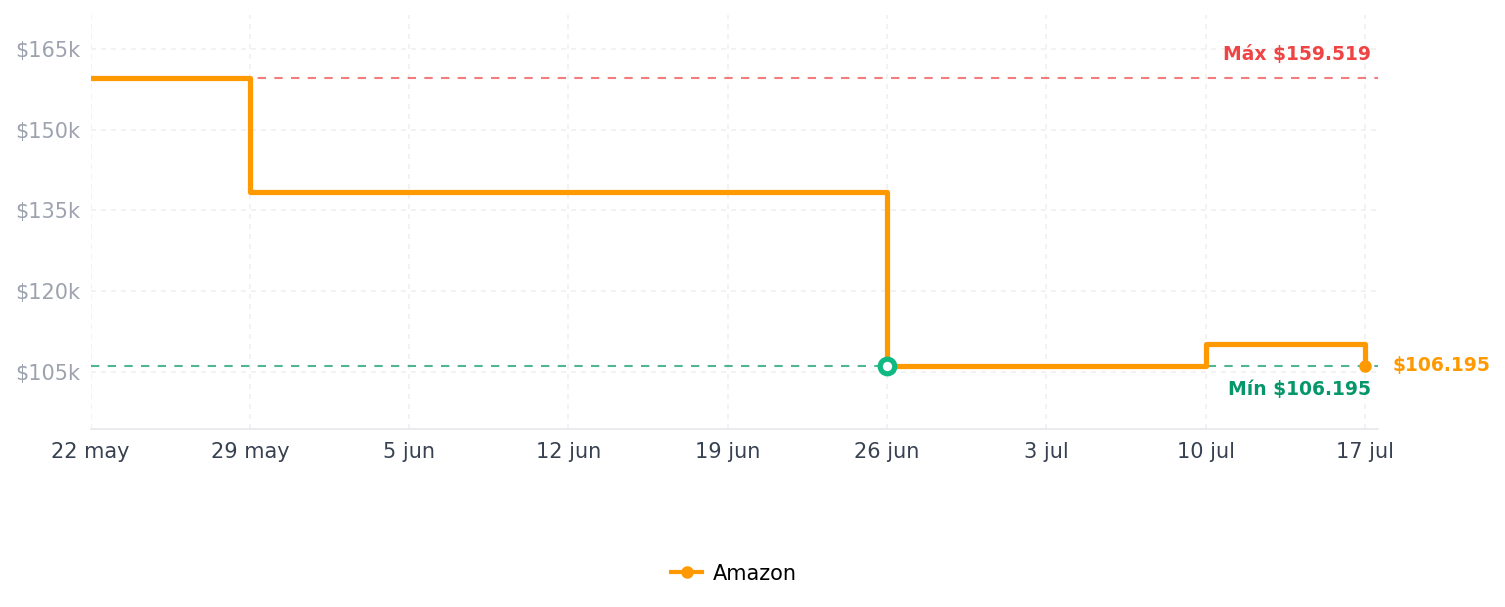
Task: Click the orange endpoint dot at 17 jul
Action: pyautogui.click(x=1365, y=366)
